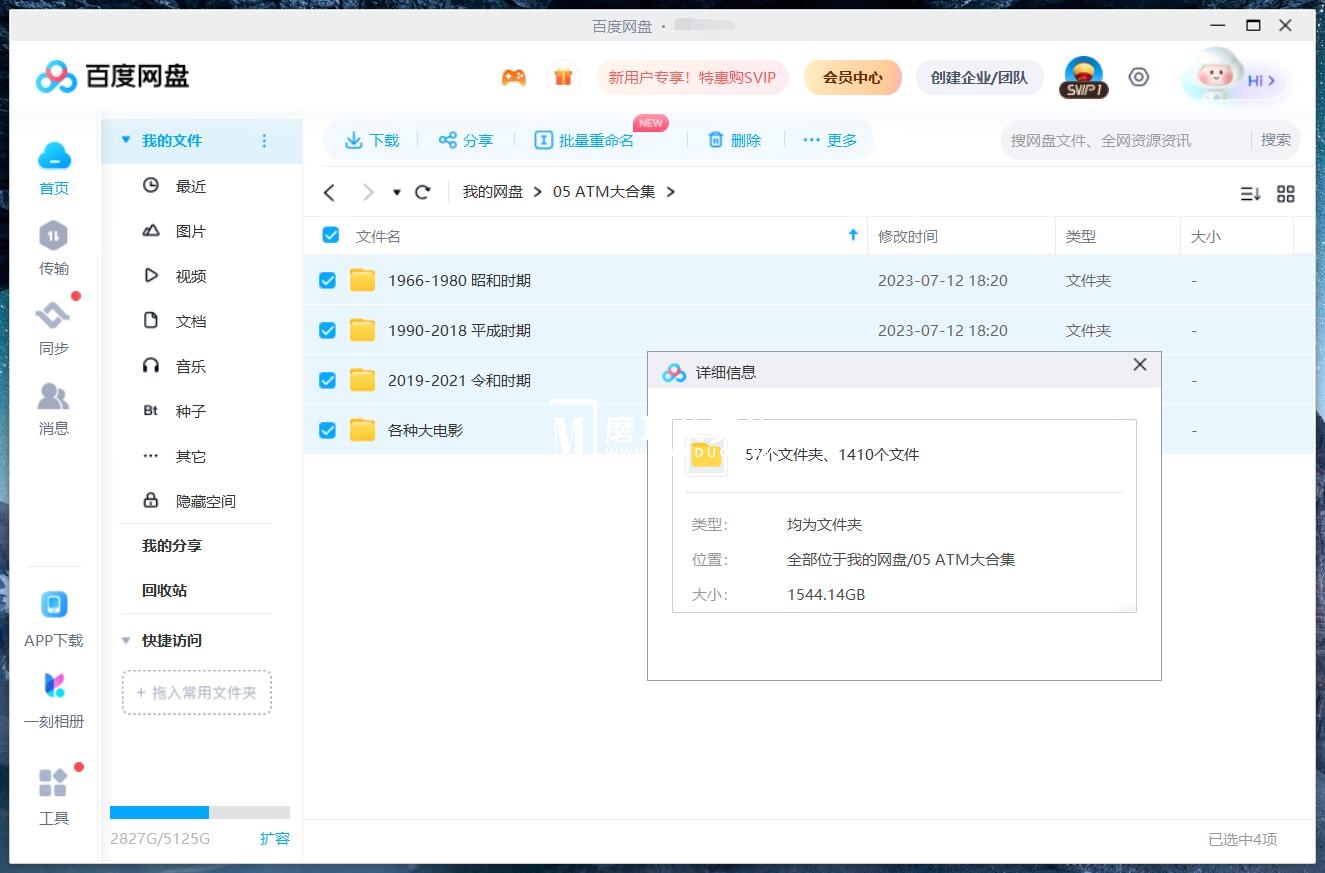The width and height of the screenshot is (1325, 873).
Task: Click the 下载 (Download) toolbar icon
Action: tap(371, 140)
